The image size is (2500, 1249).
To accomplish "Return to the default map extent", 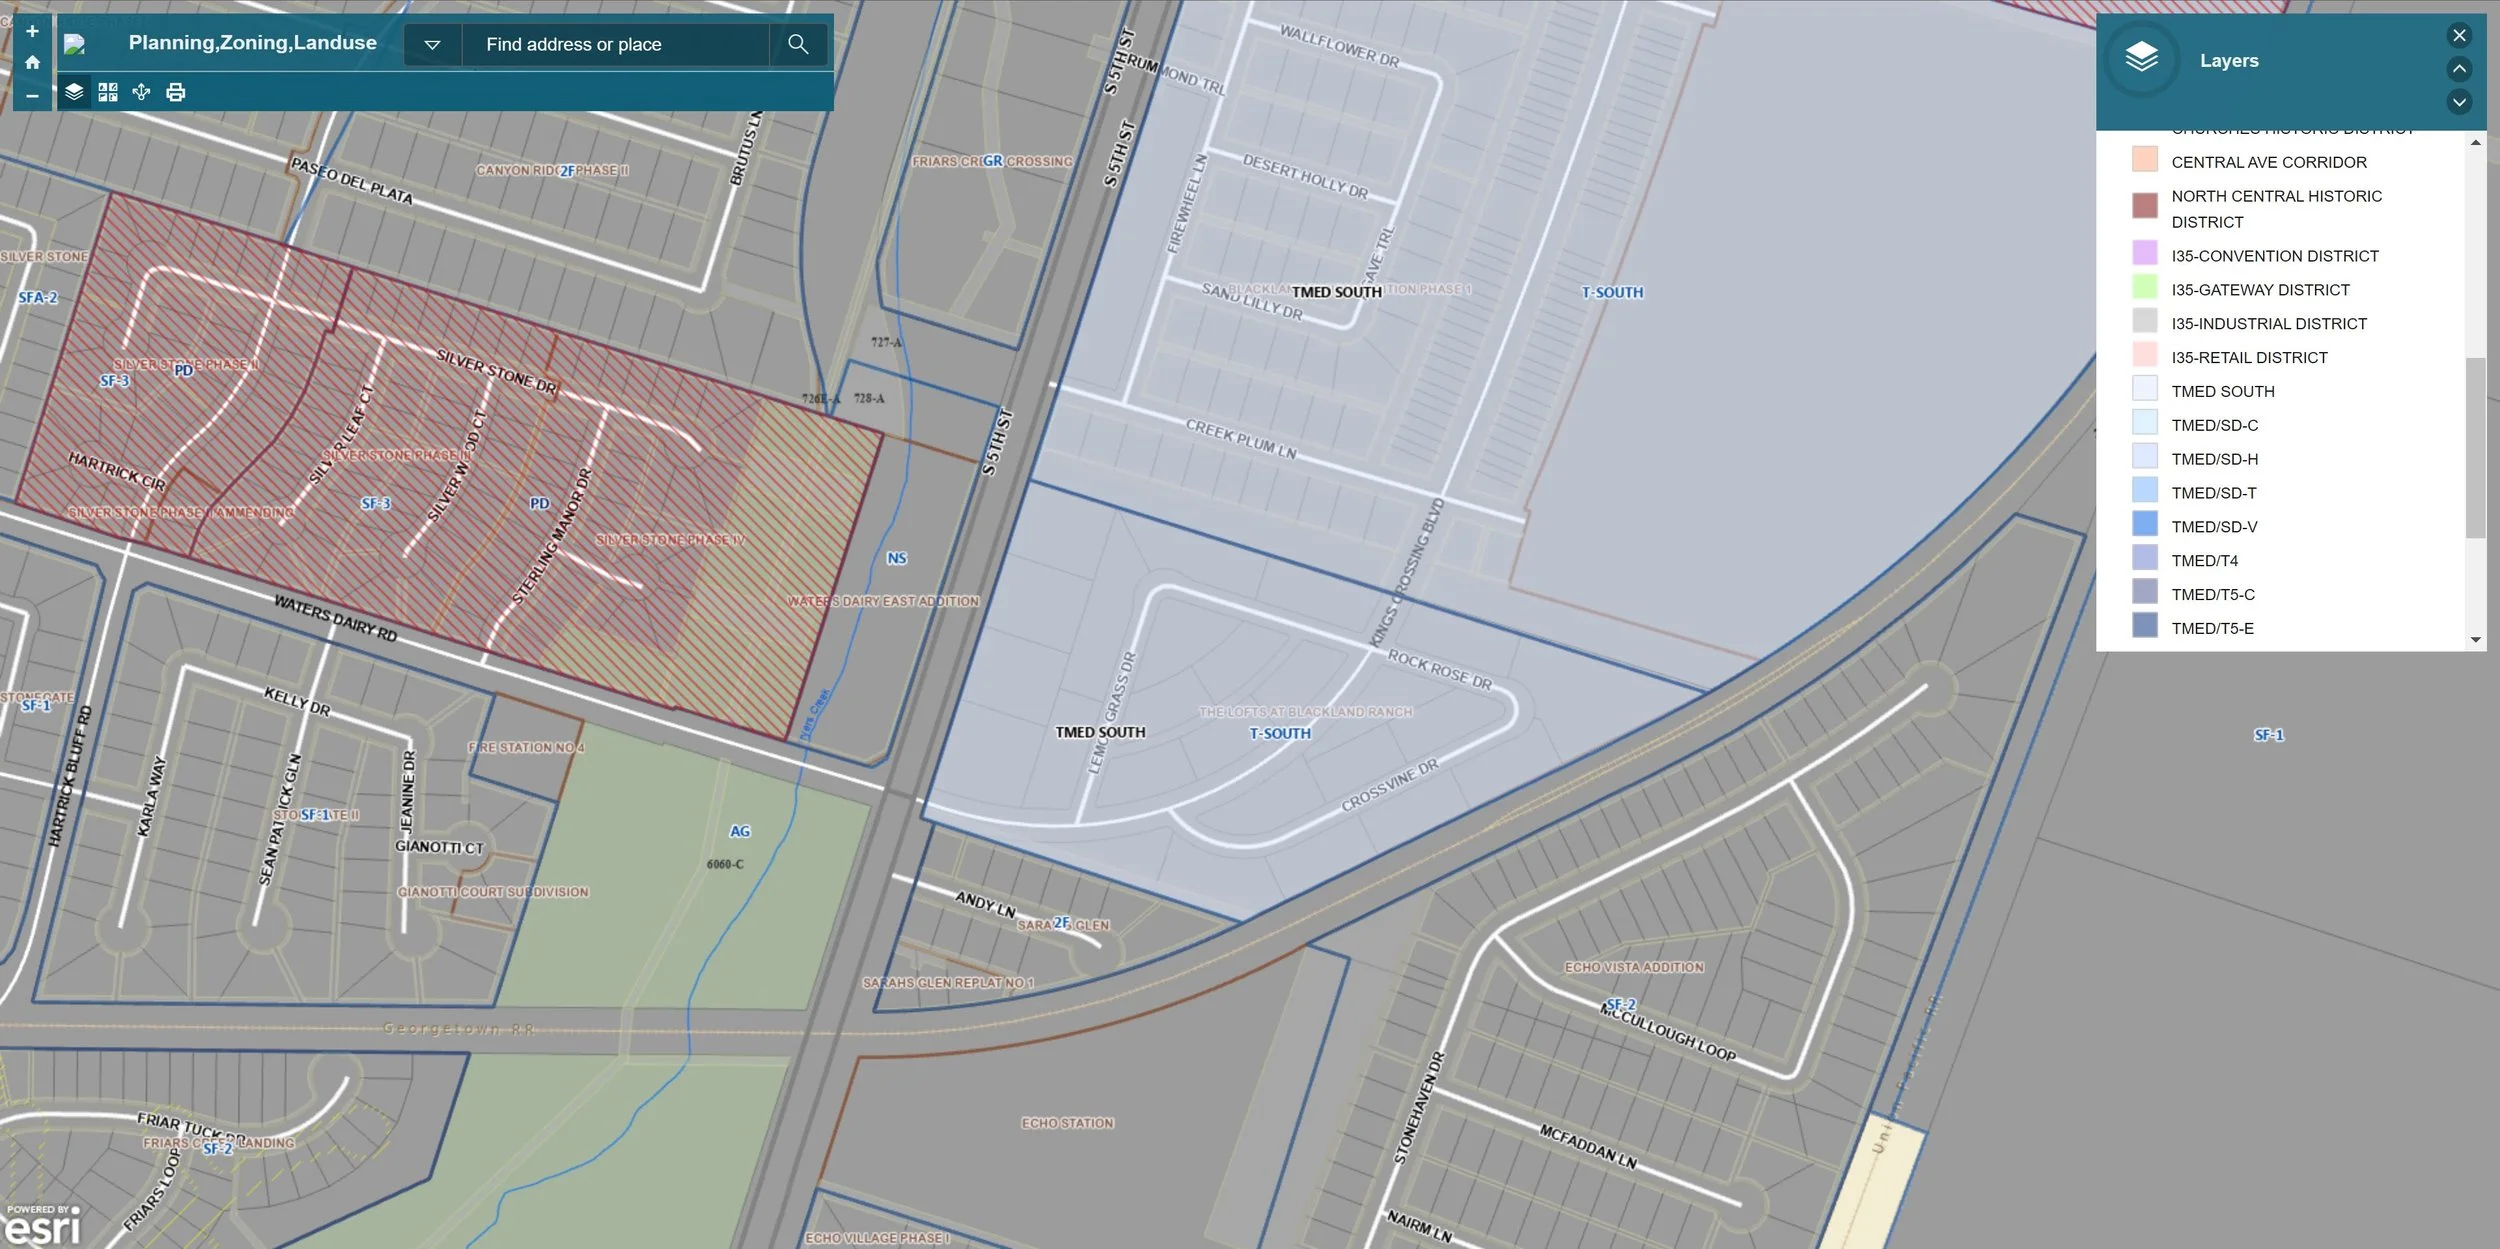I will click(x=32, y=63).
